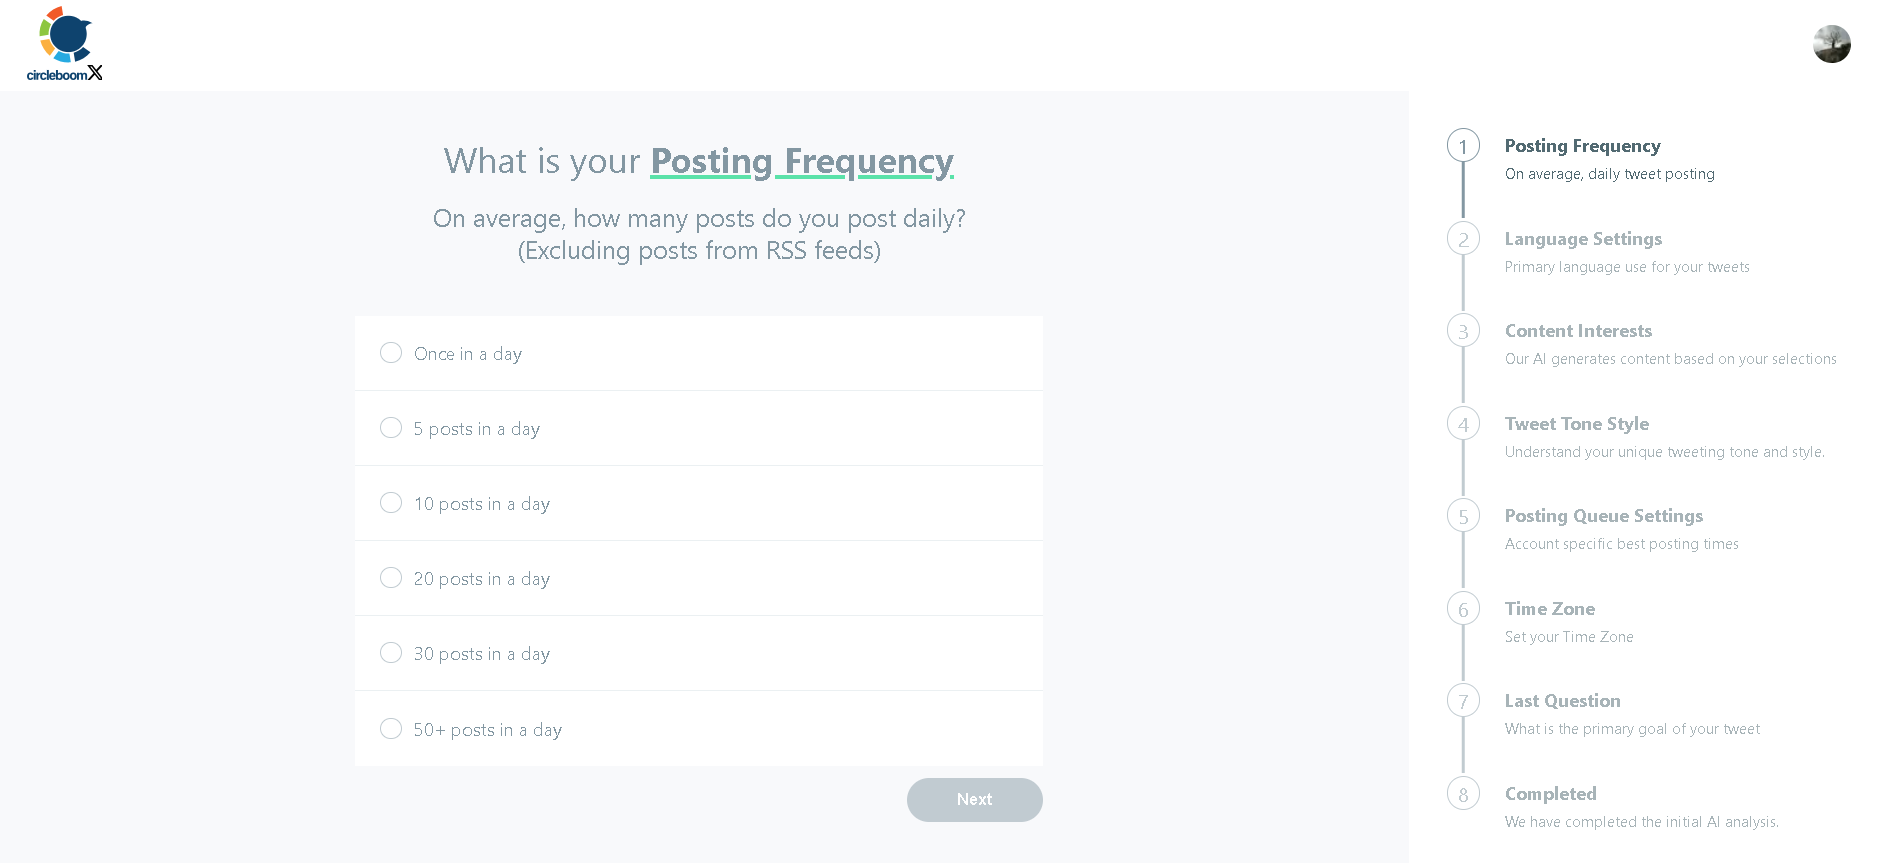Click step 2 Language Settings circle
The image size is (1886, 863).
click(x=1463, y=238)
